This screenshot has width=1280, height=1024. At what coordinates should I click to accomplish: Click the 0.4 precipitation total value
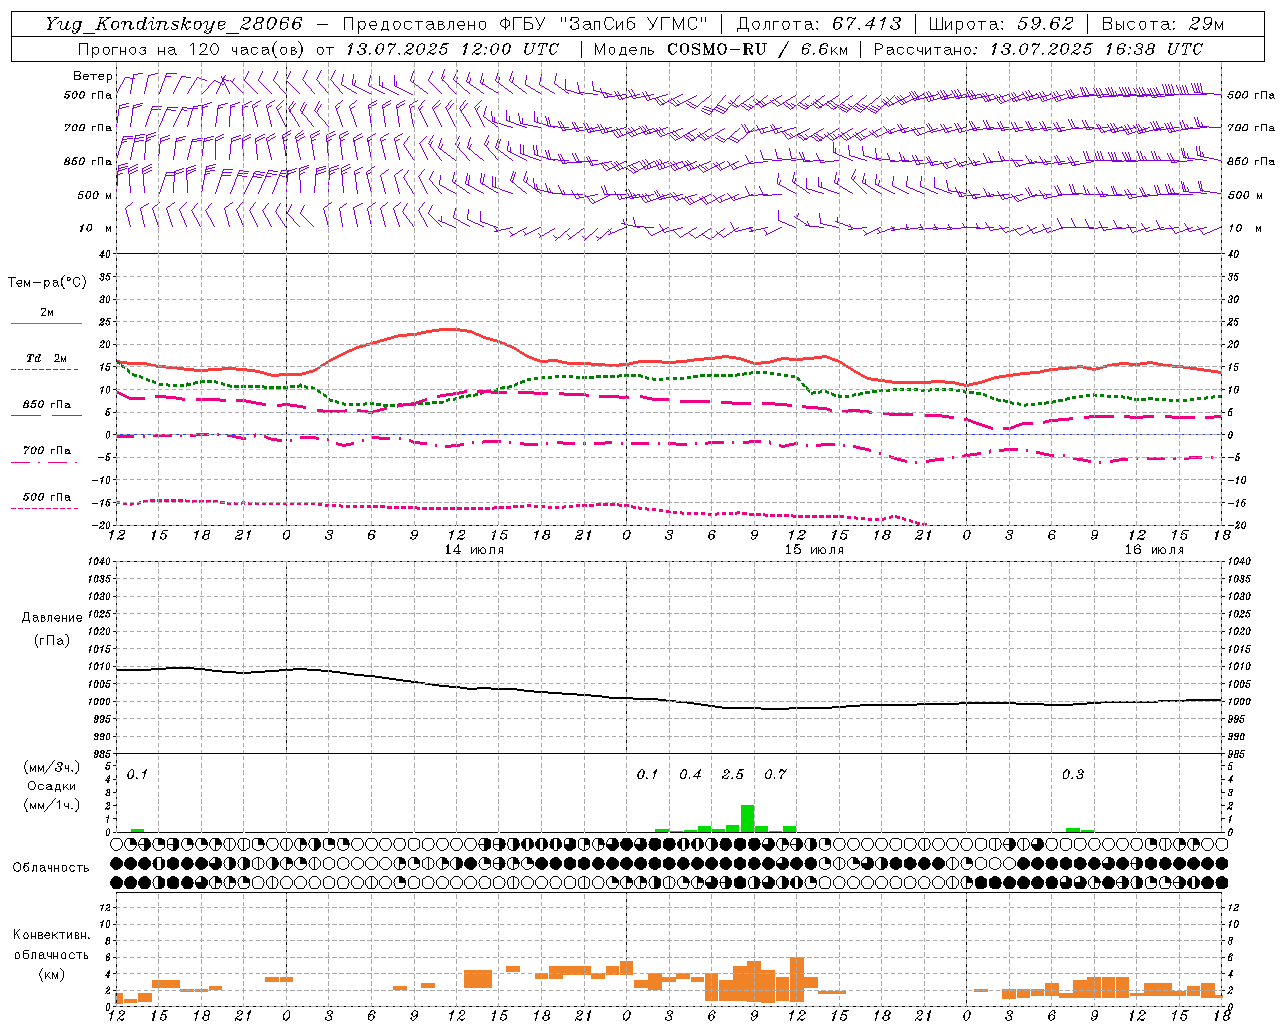[x=690, y=774]
